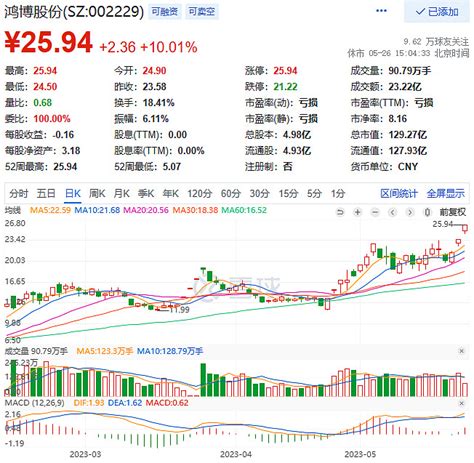Click the 跌停 21.22 value
The image size is (474, 463).
pos(285,87)
